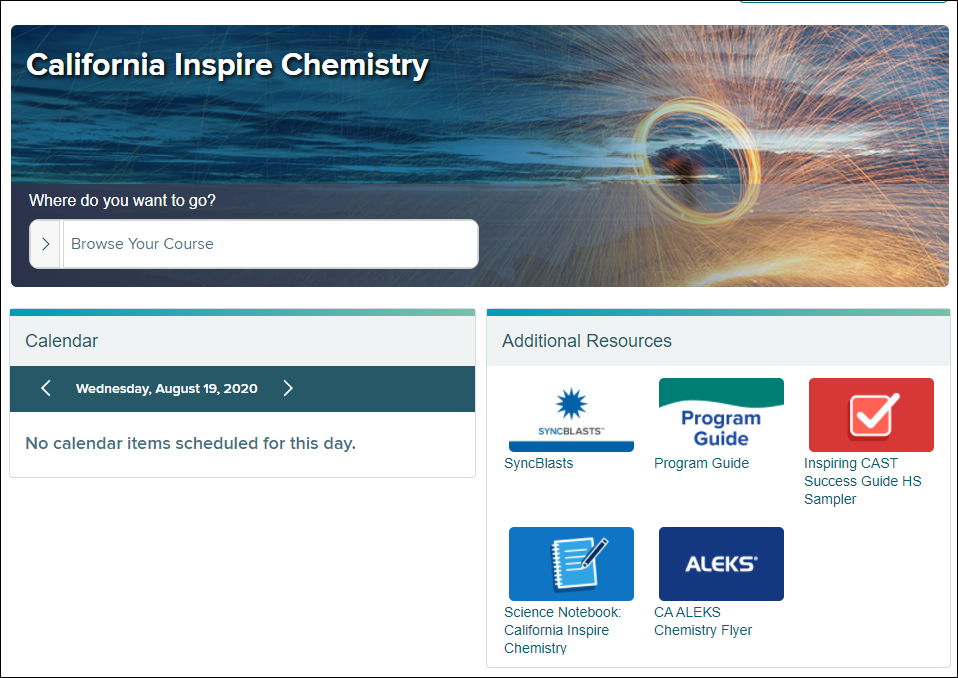
Task: Click the Science Notebook blue pencil icon
Action: coord(571,563)
